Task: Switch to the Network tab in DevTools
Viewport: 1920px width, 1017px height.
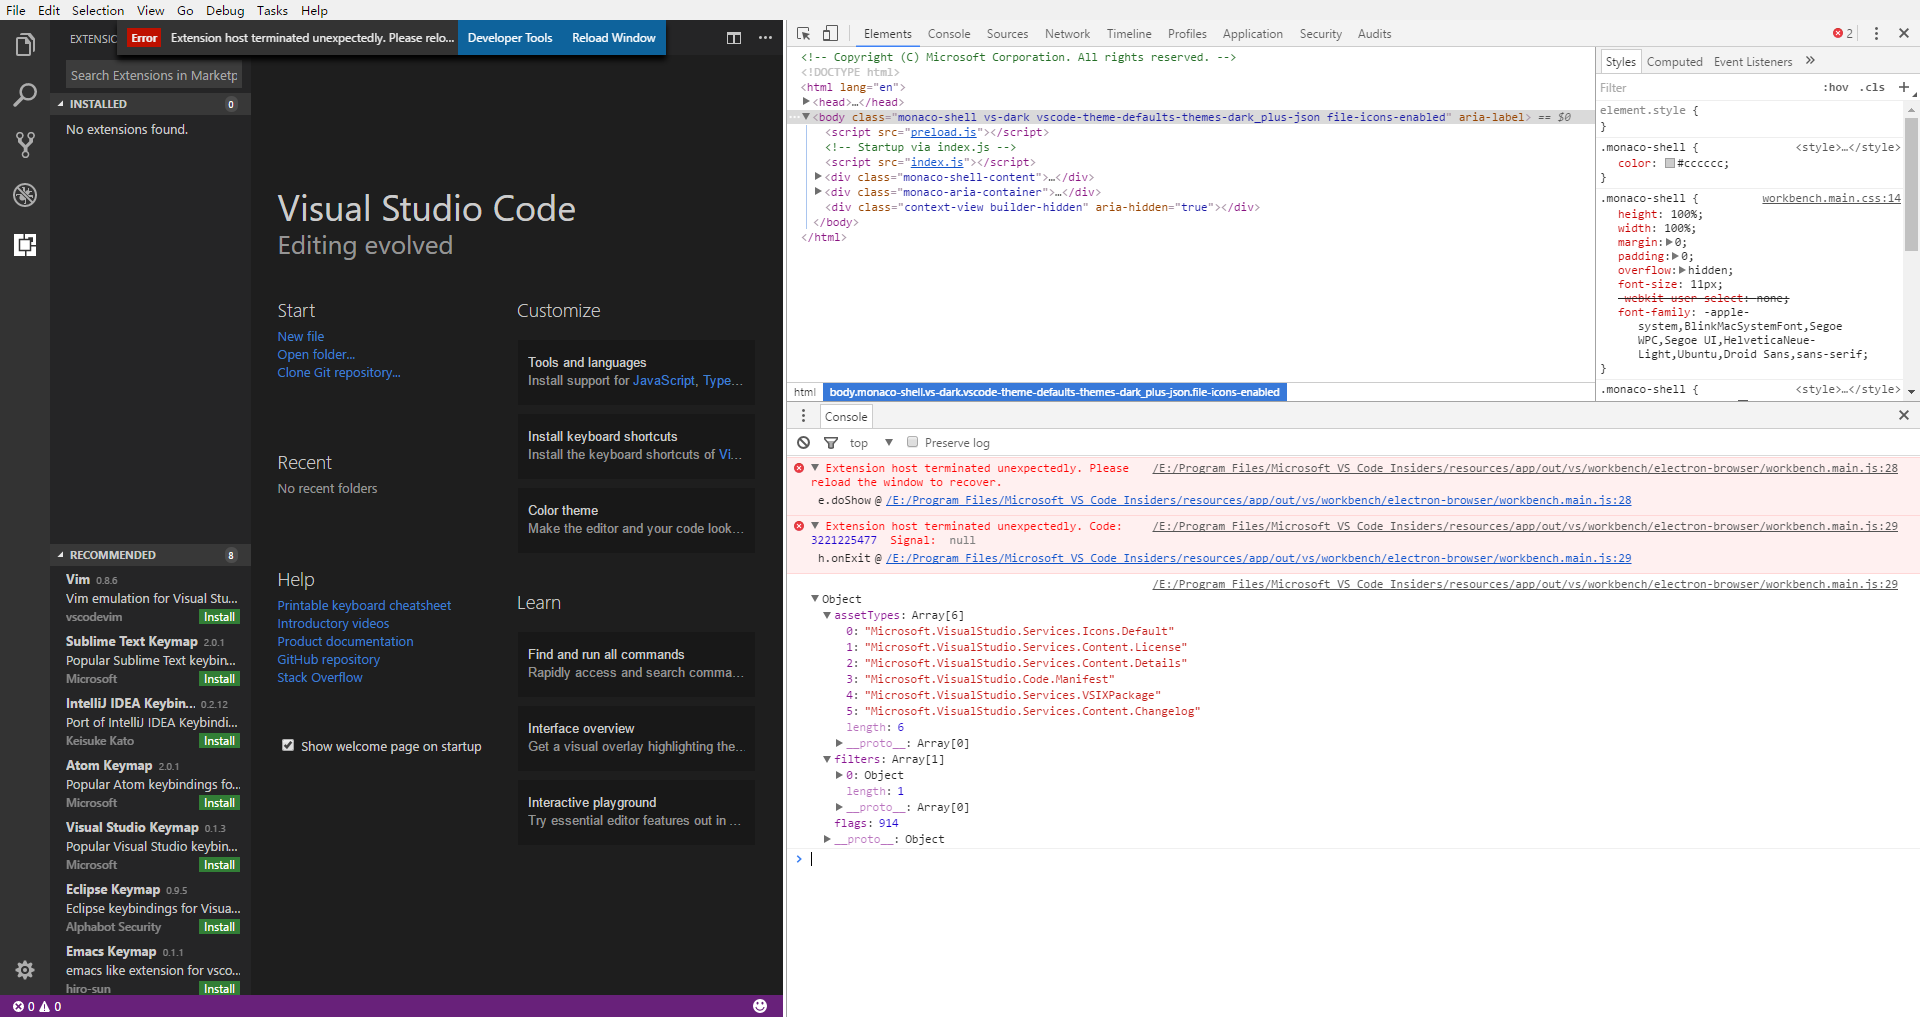Action: point(1066,33)
